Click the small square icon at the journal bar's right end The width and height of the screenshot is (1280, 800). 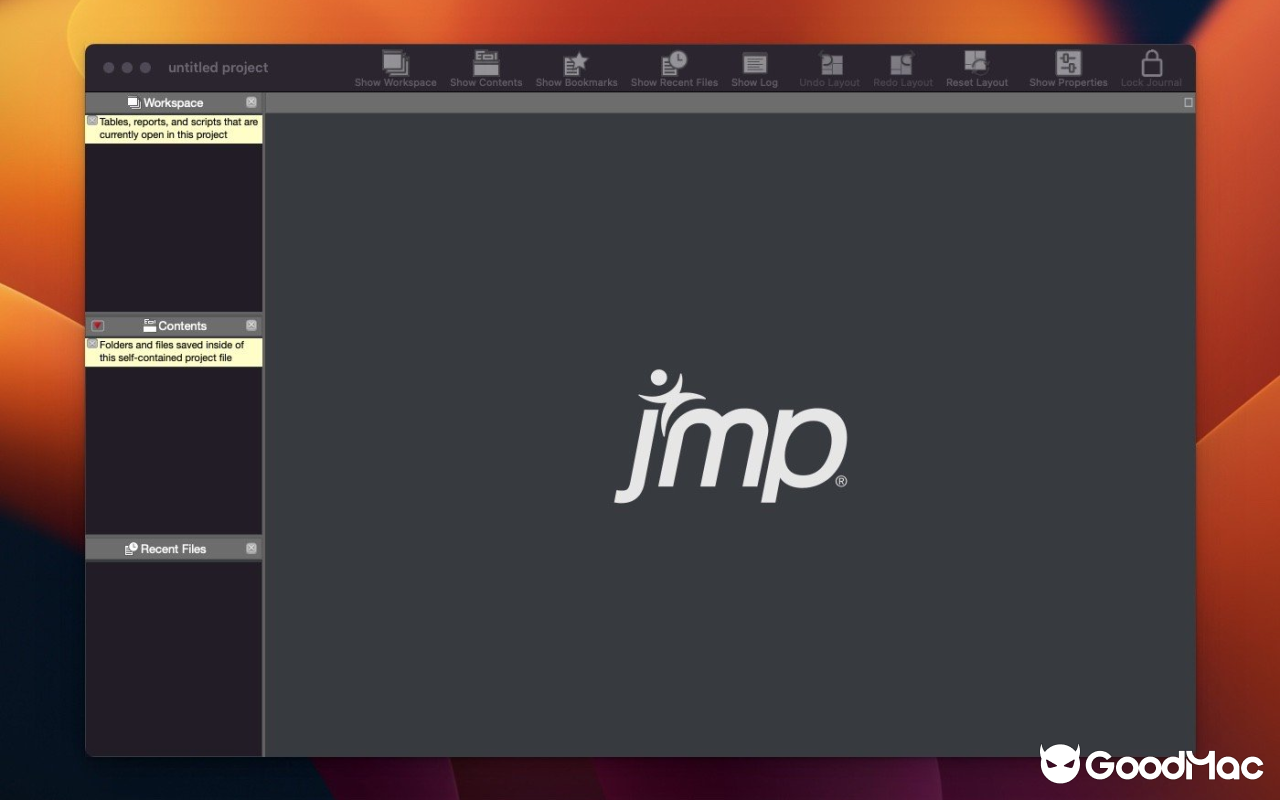(x=1187, y=101)
